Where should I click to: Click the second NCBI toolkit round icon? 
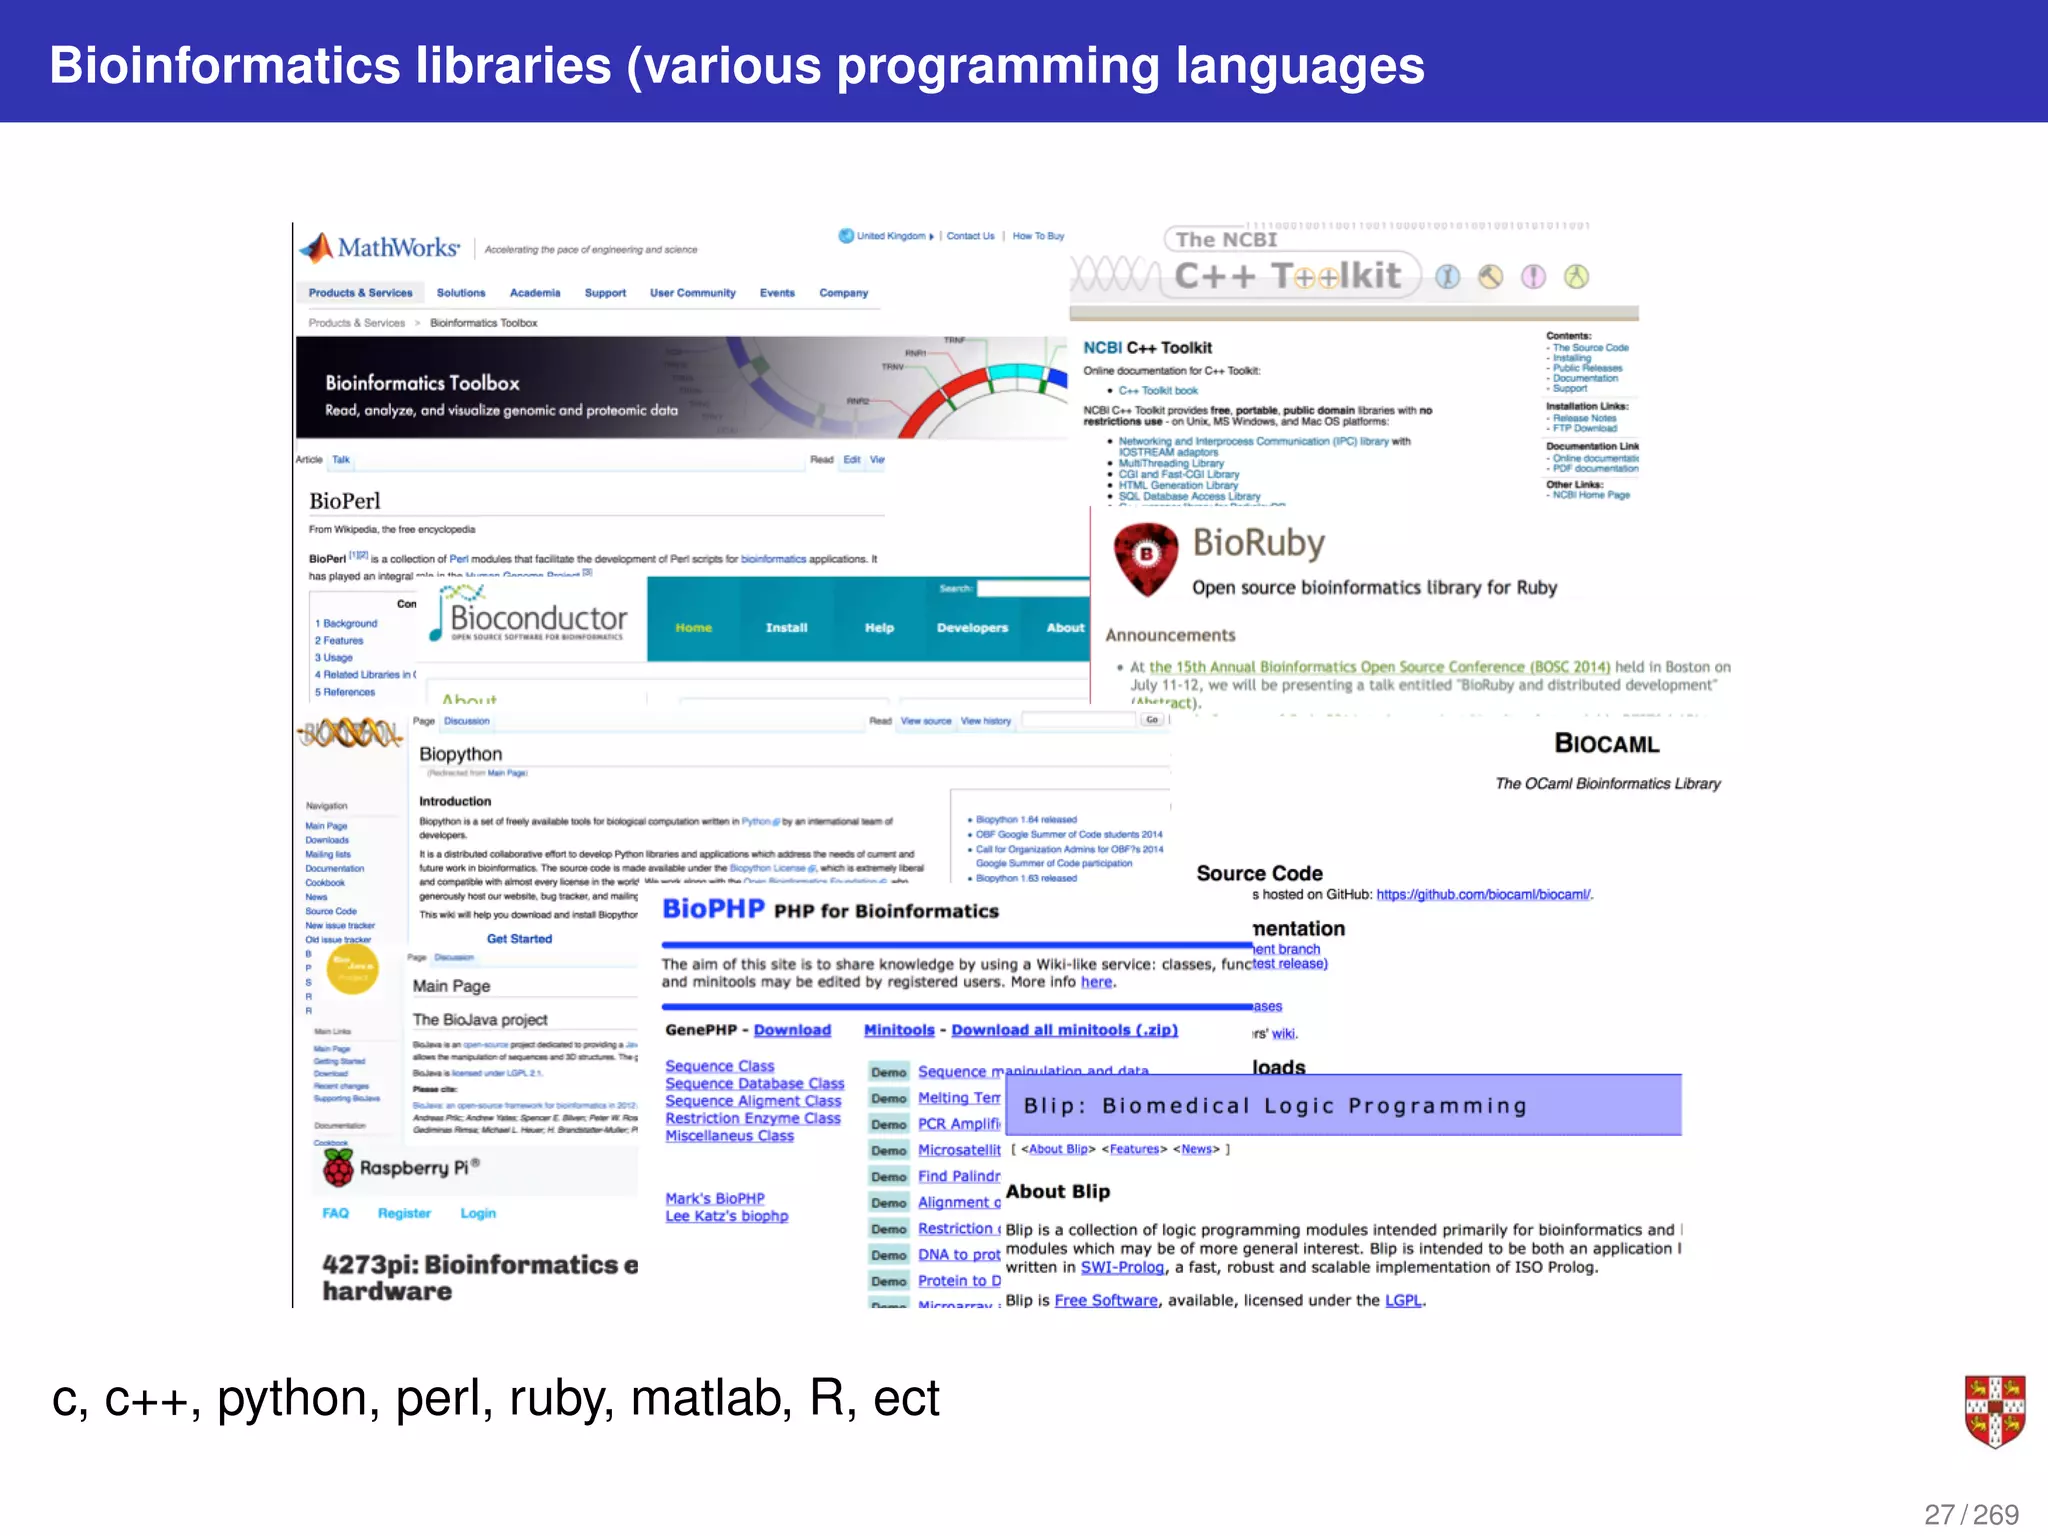coord(1490,277)
